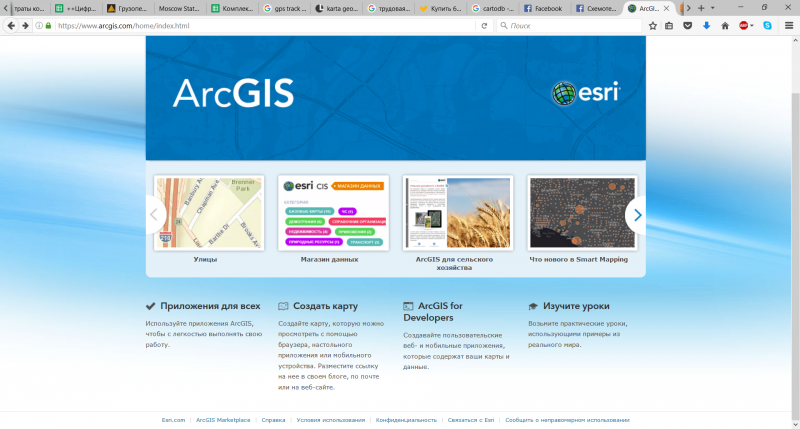
Task: Open the 'Улицы' map thumbnail
Action: (205, 213)
